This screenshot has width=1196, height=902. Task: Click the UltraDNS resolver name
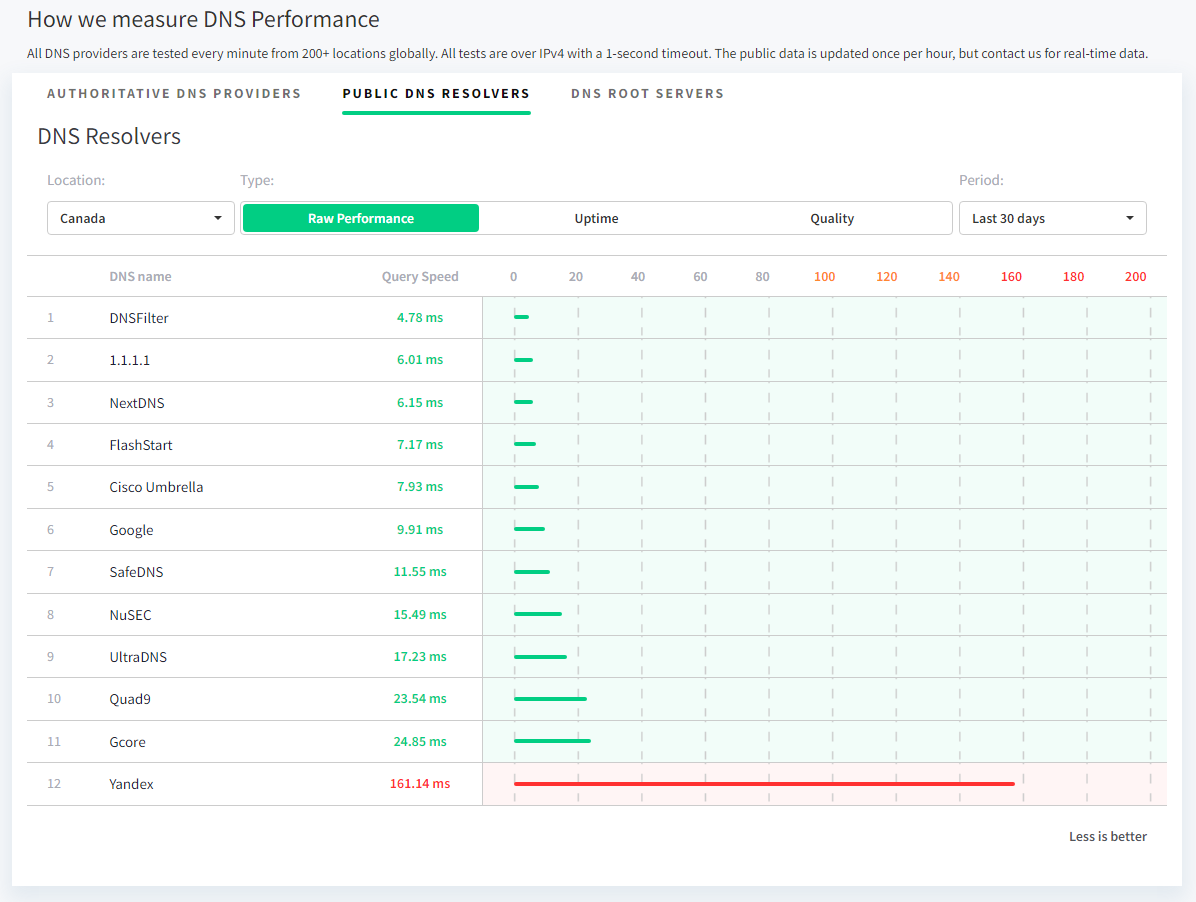138,656
